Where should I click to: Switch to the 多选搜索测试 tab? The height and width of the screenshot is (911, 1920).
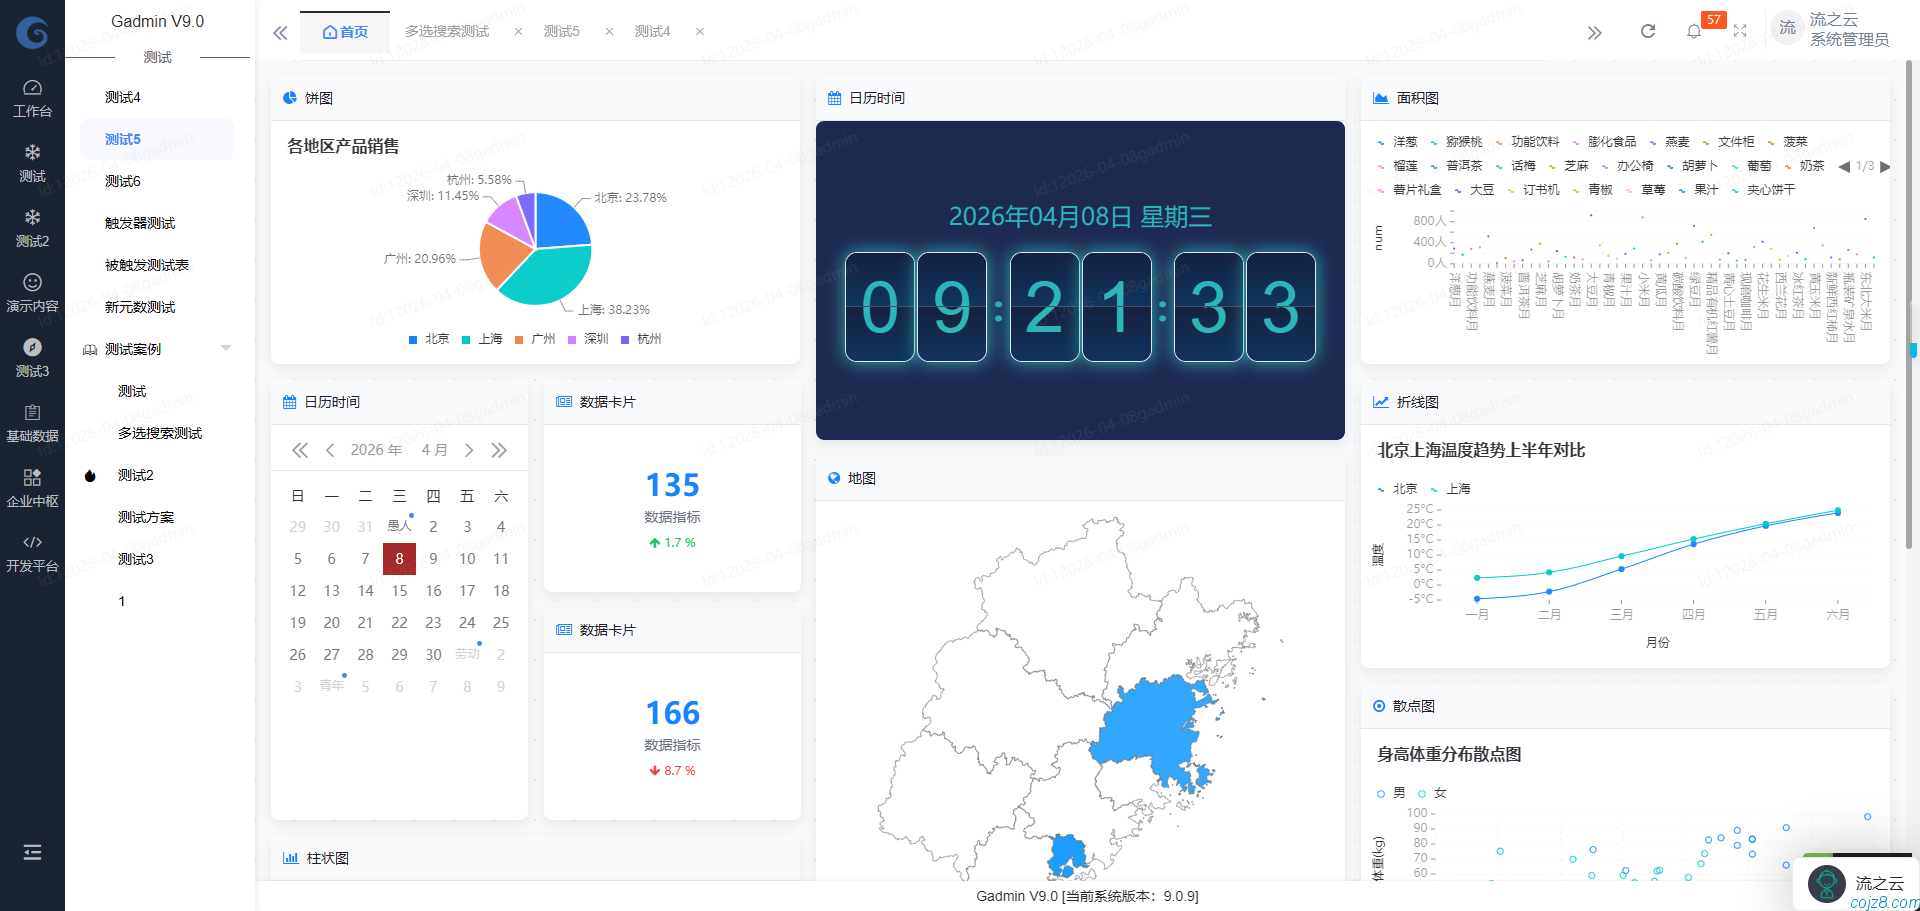tap(446, 31)
